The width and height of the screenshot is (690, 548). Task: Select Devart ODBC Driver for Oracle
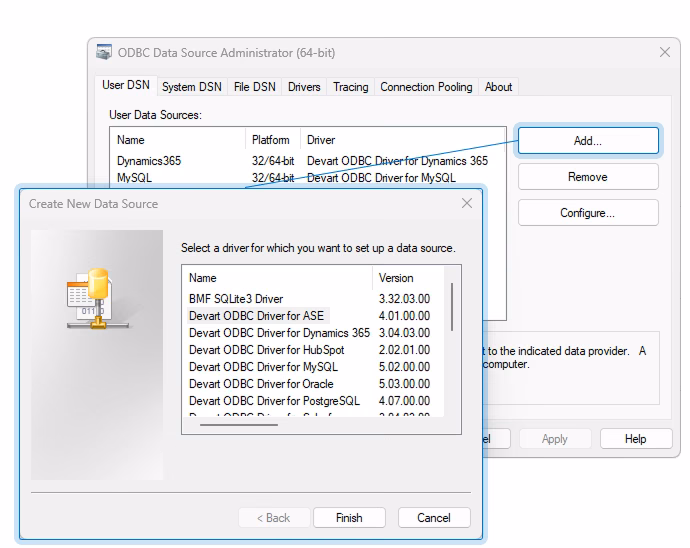pyautogui.click(x=261, y=384)
